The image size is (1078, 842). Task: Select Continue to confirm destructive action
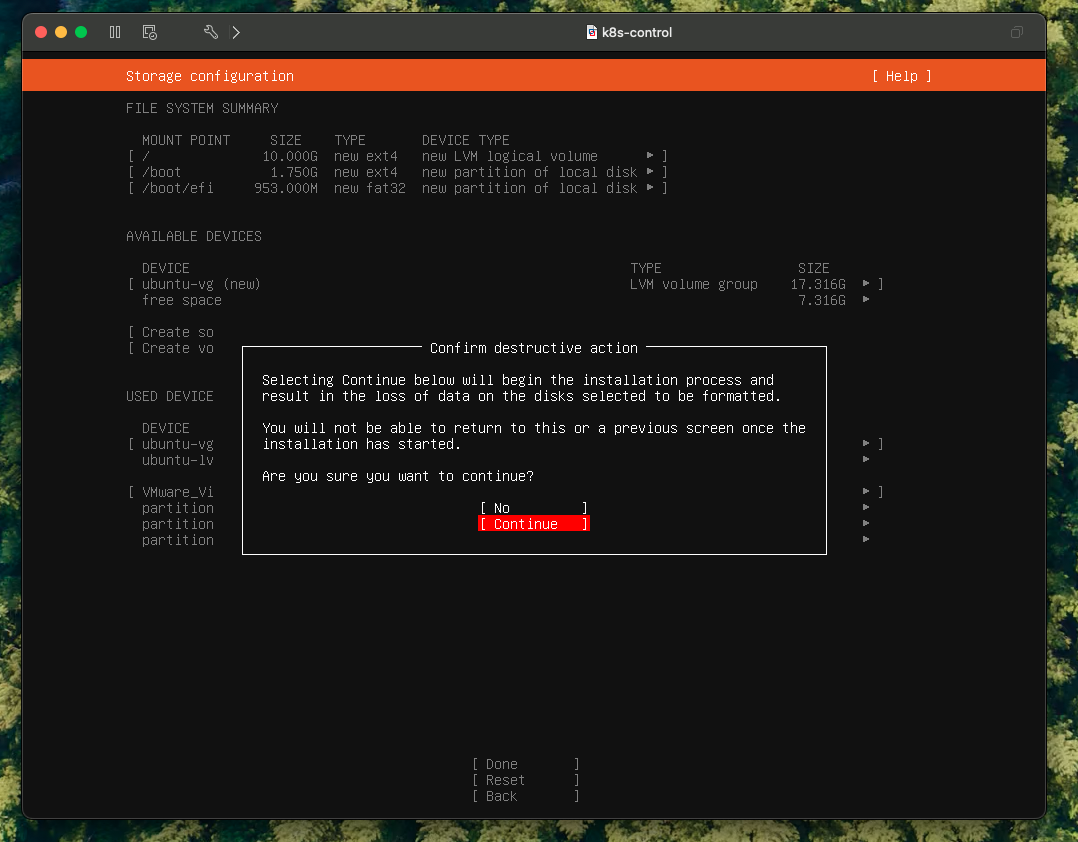point(533,524)
